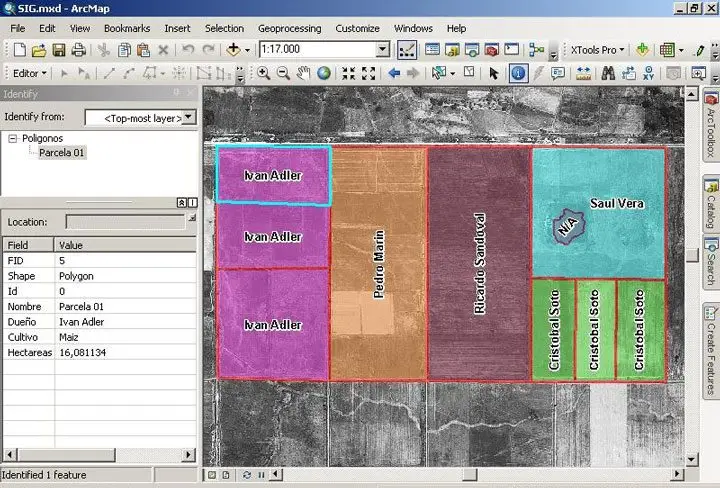Collapse the Poligonos tree node
This screenshot has width=720, height=488.
(x=13, y=139)
